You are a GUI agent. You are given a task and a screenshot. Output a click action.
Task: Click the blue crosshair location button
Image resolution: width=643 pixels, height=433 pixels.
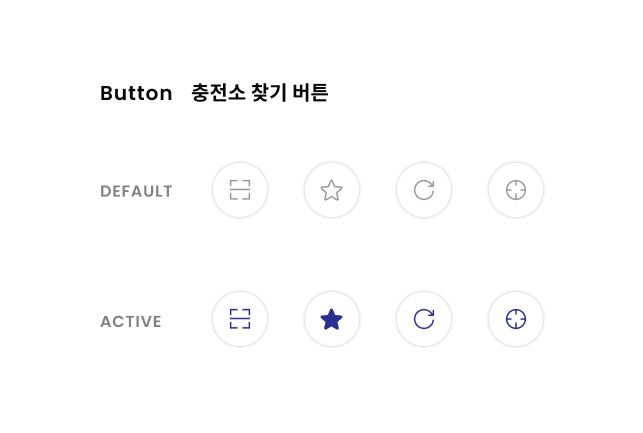(x=516, y=319)
